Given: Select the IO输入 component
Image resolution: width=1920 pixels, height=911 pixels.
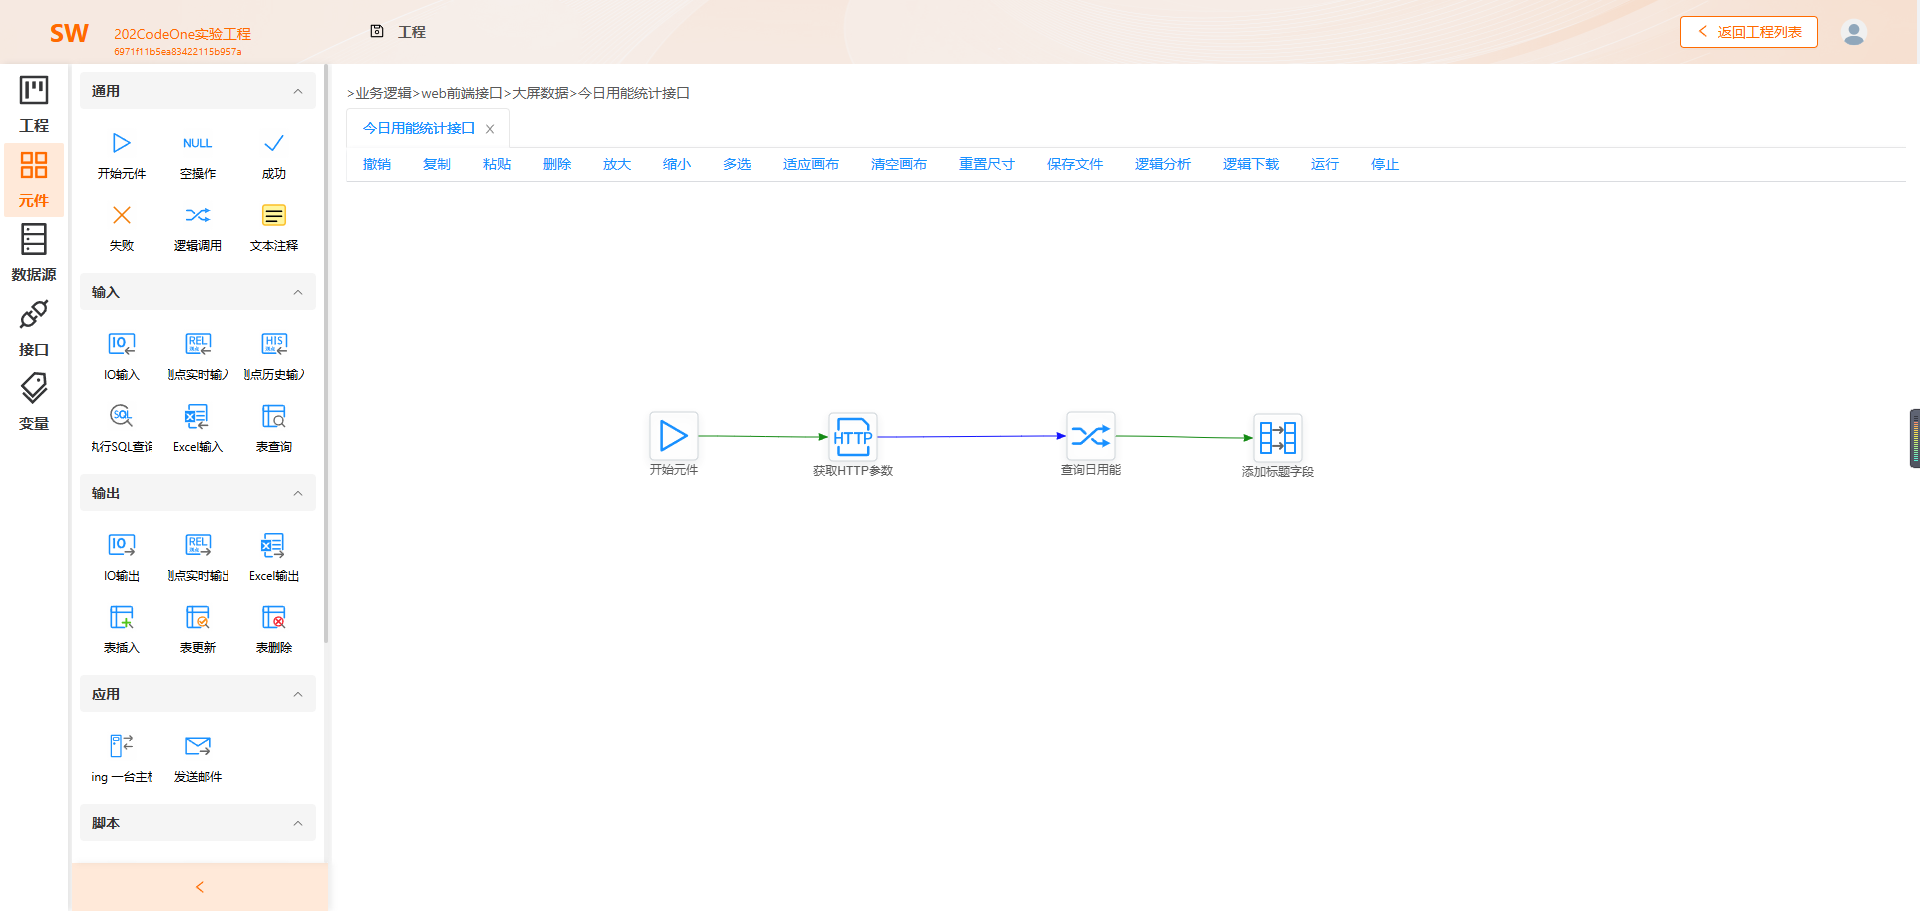Looking at the screenshot, I should point(122,356).
